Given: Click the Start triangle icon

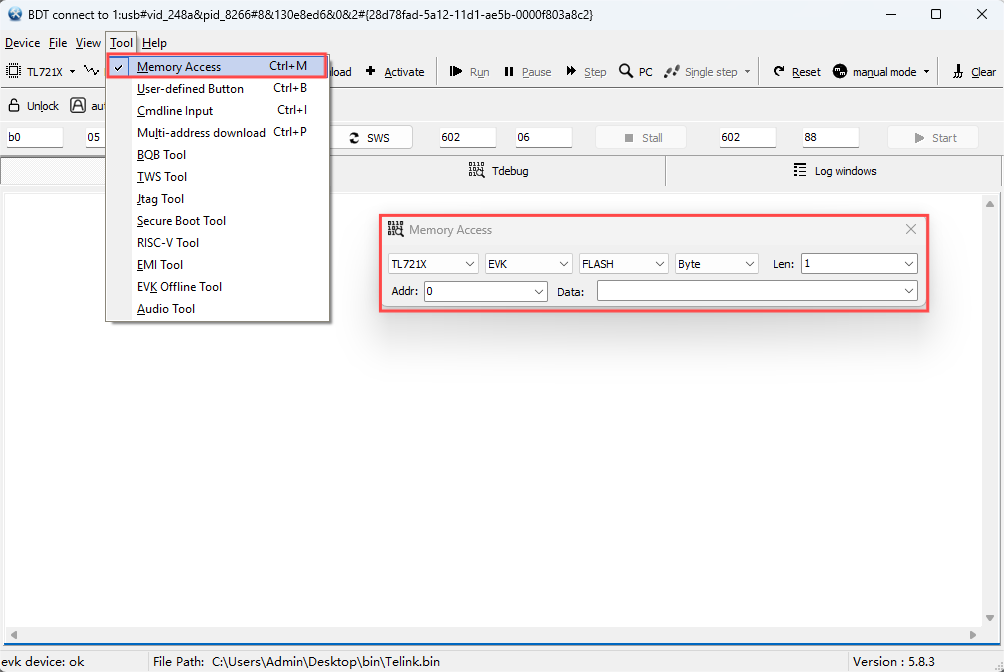Looking at the screenshot, I should 919,138.
